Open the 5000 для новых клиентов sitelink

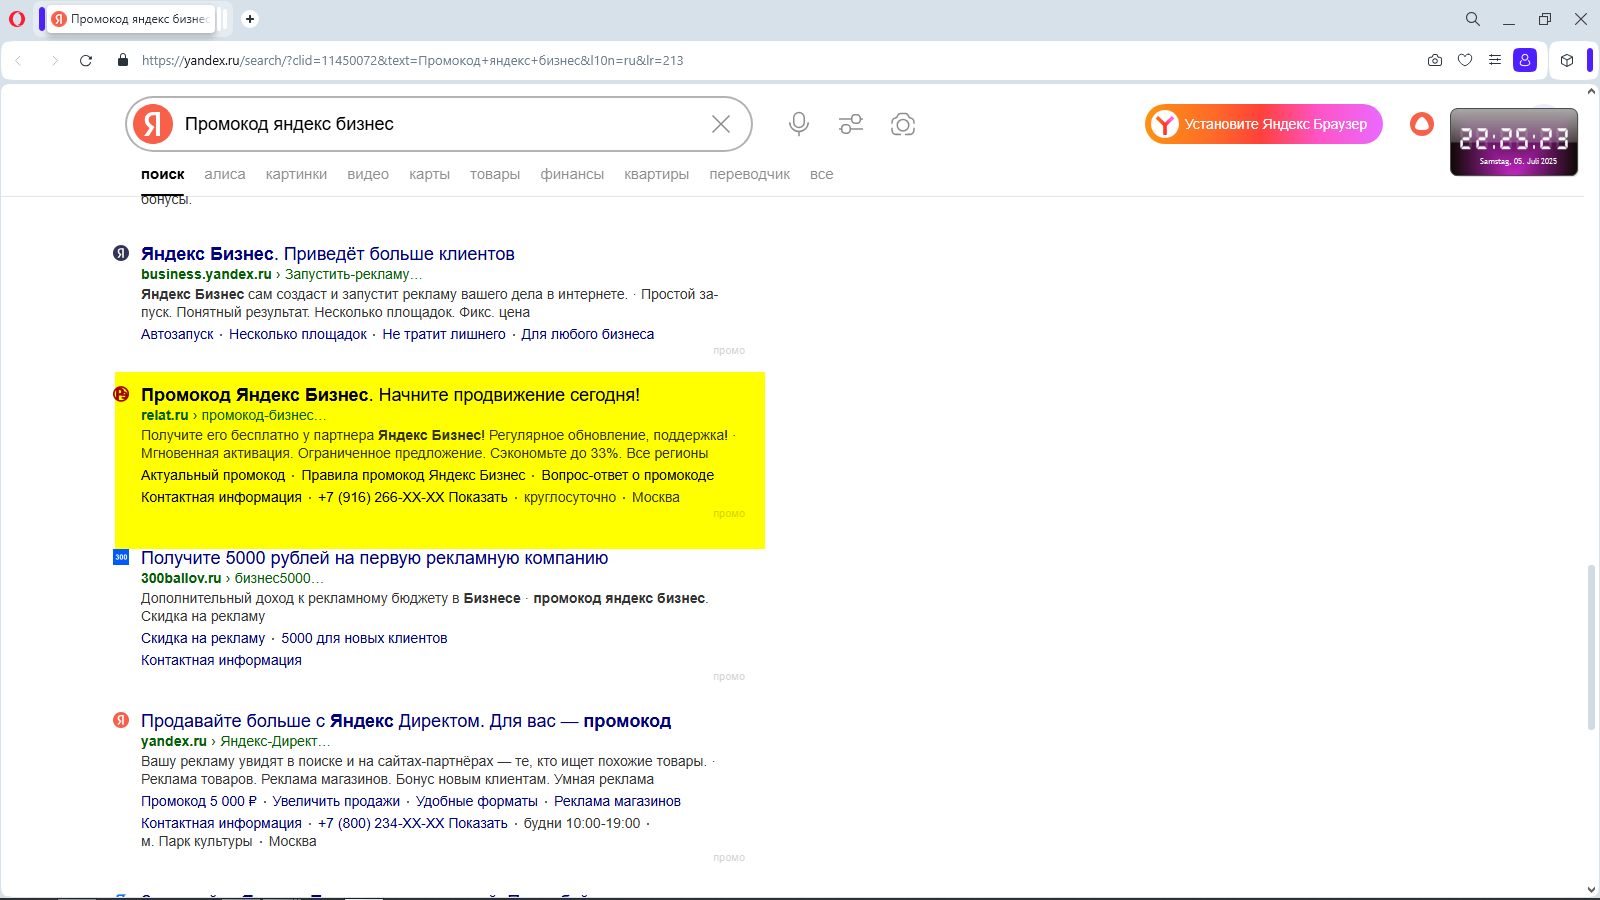click(364, 638)
